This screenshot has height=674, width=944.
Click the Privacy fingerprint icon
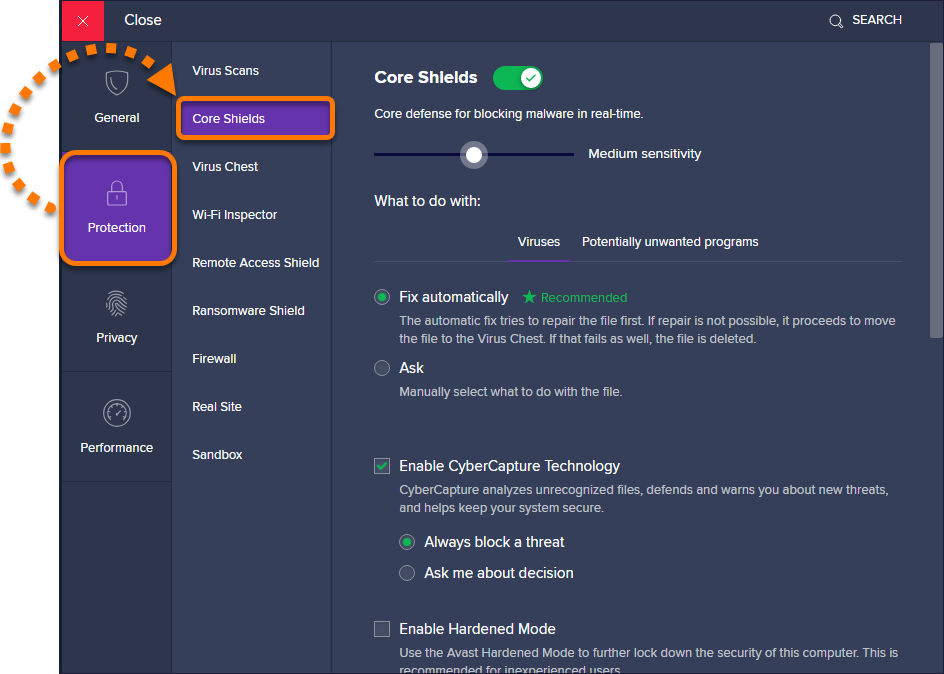(x=116, y=303)
